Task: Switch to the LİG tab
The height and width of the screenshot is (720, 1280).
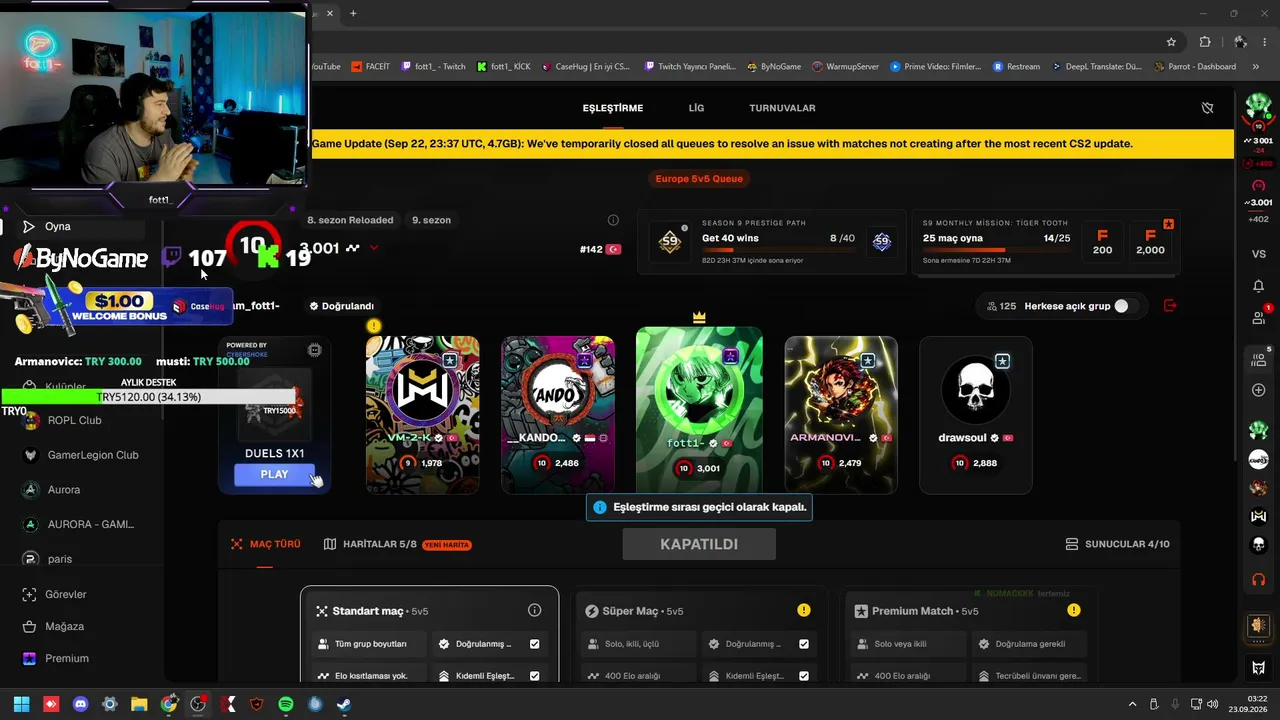Action: click(696, 108)
